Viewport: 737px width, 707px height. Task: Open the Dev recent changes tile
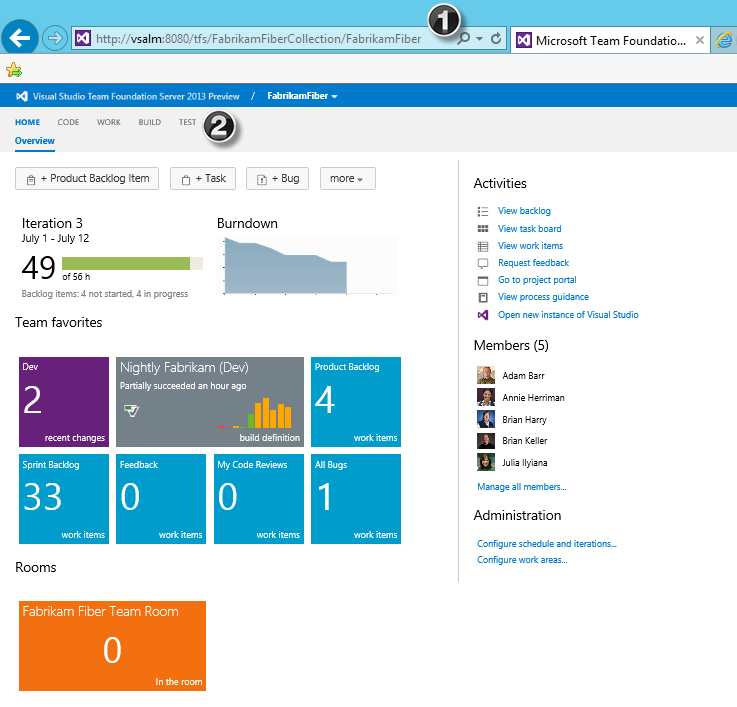tap(64, 402)
